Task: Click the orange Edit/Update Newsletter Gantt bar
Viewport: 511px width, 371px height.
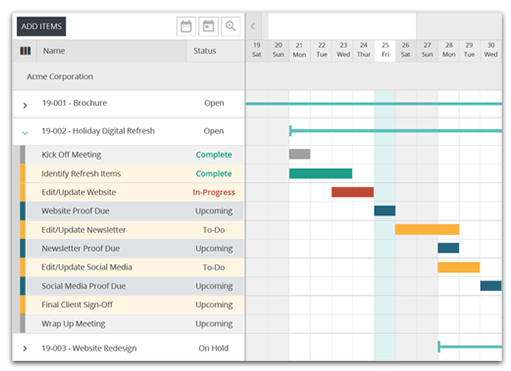Action: tap(427, 229)
